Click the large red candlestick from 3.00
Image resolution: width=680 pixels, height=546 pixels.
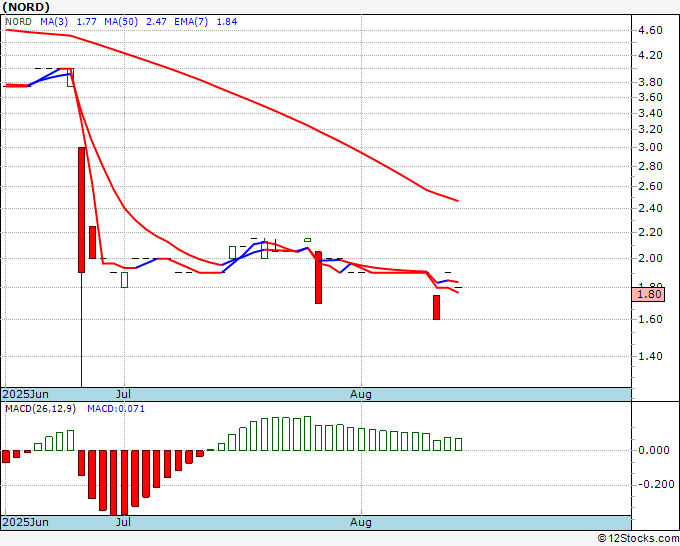point(82,210)
